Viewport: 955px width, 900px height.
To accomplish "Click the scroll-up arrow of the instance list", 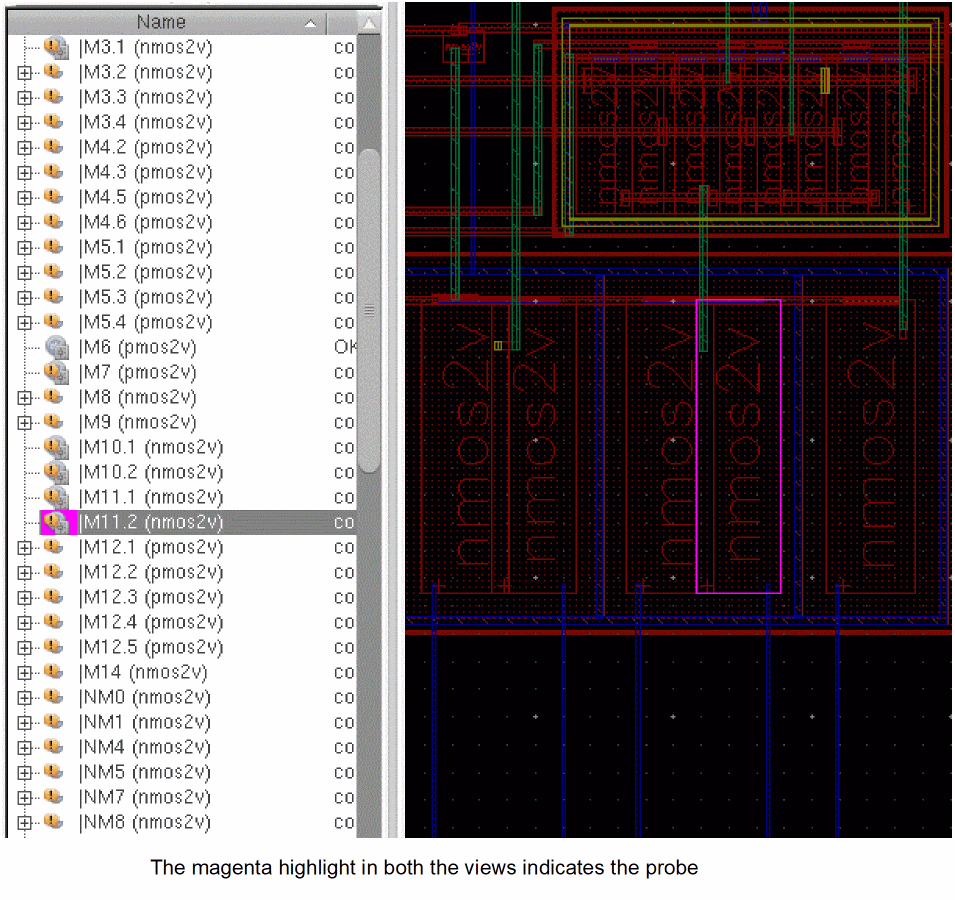I will (369, 23).
